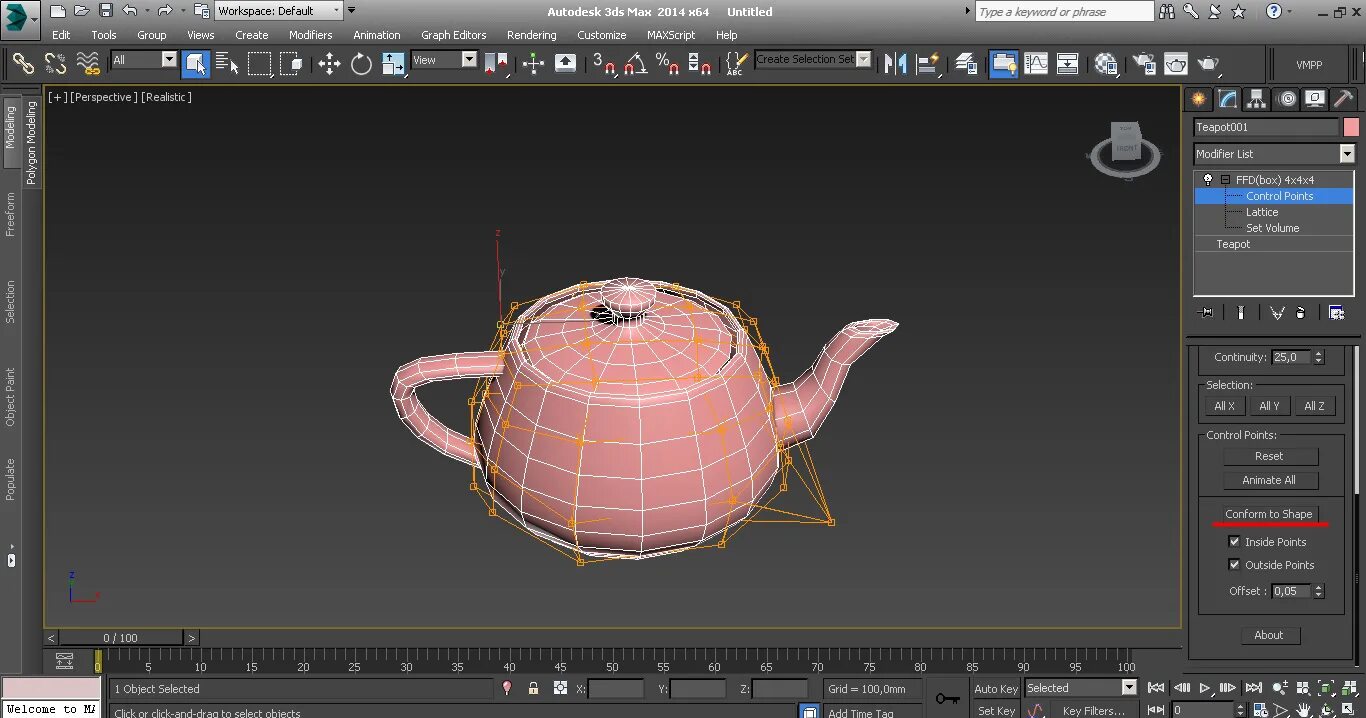Image resolution: width=1366 pixels, height=718 pixels.
Task: Open the Rendering menu
Action: pos(531,35)
